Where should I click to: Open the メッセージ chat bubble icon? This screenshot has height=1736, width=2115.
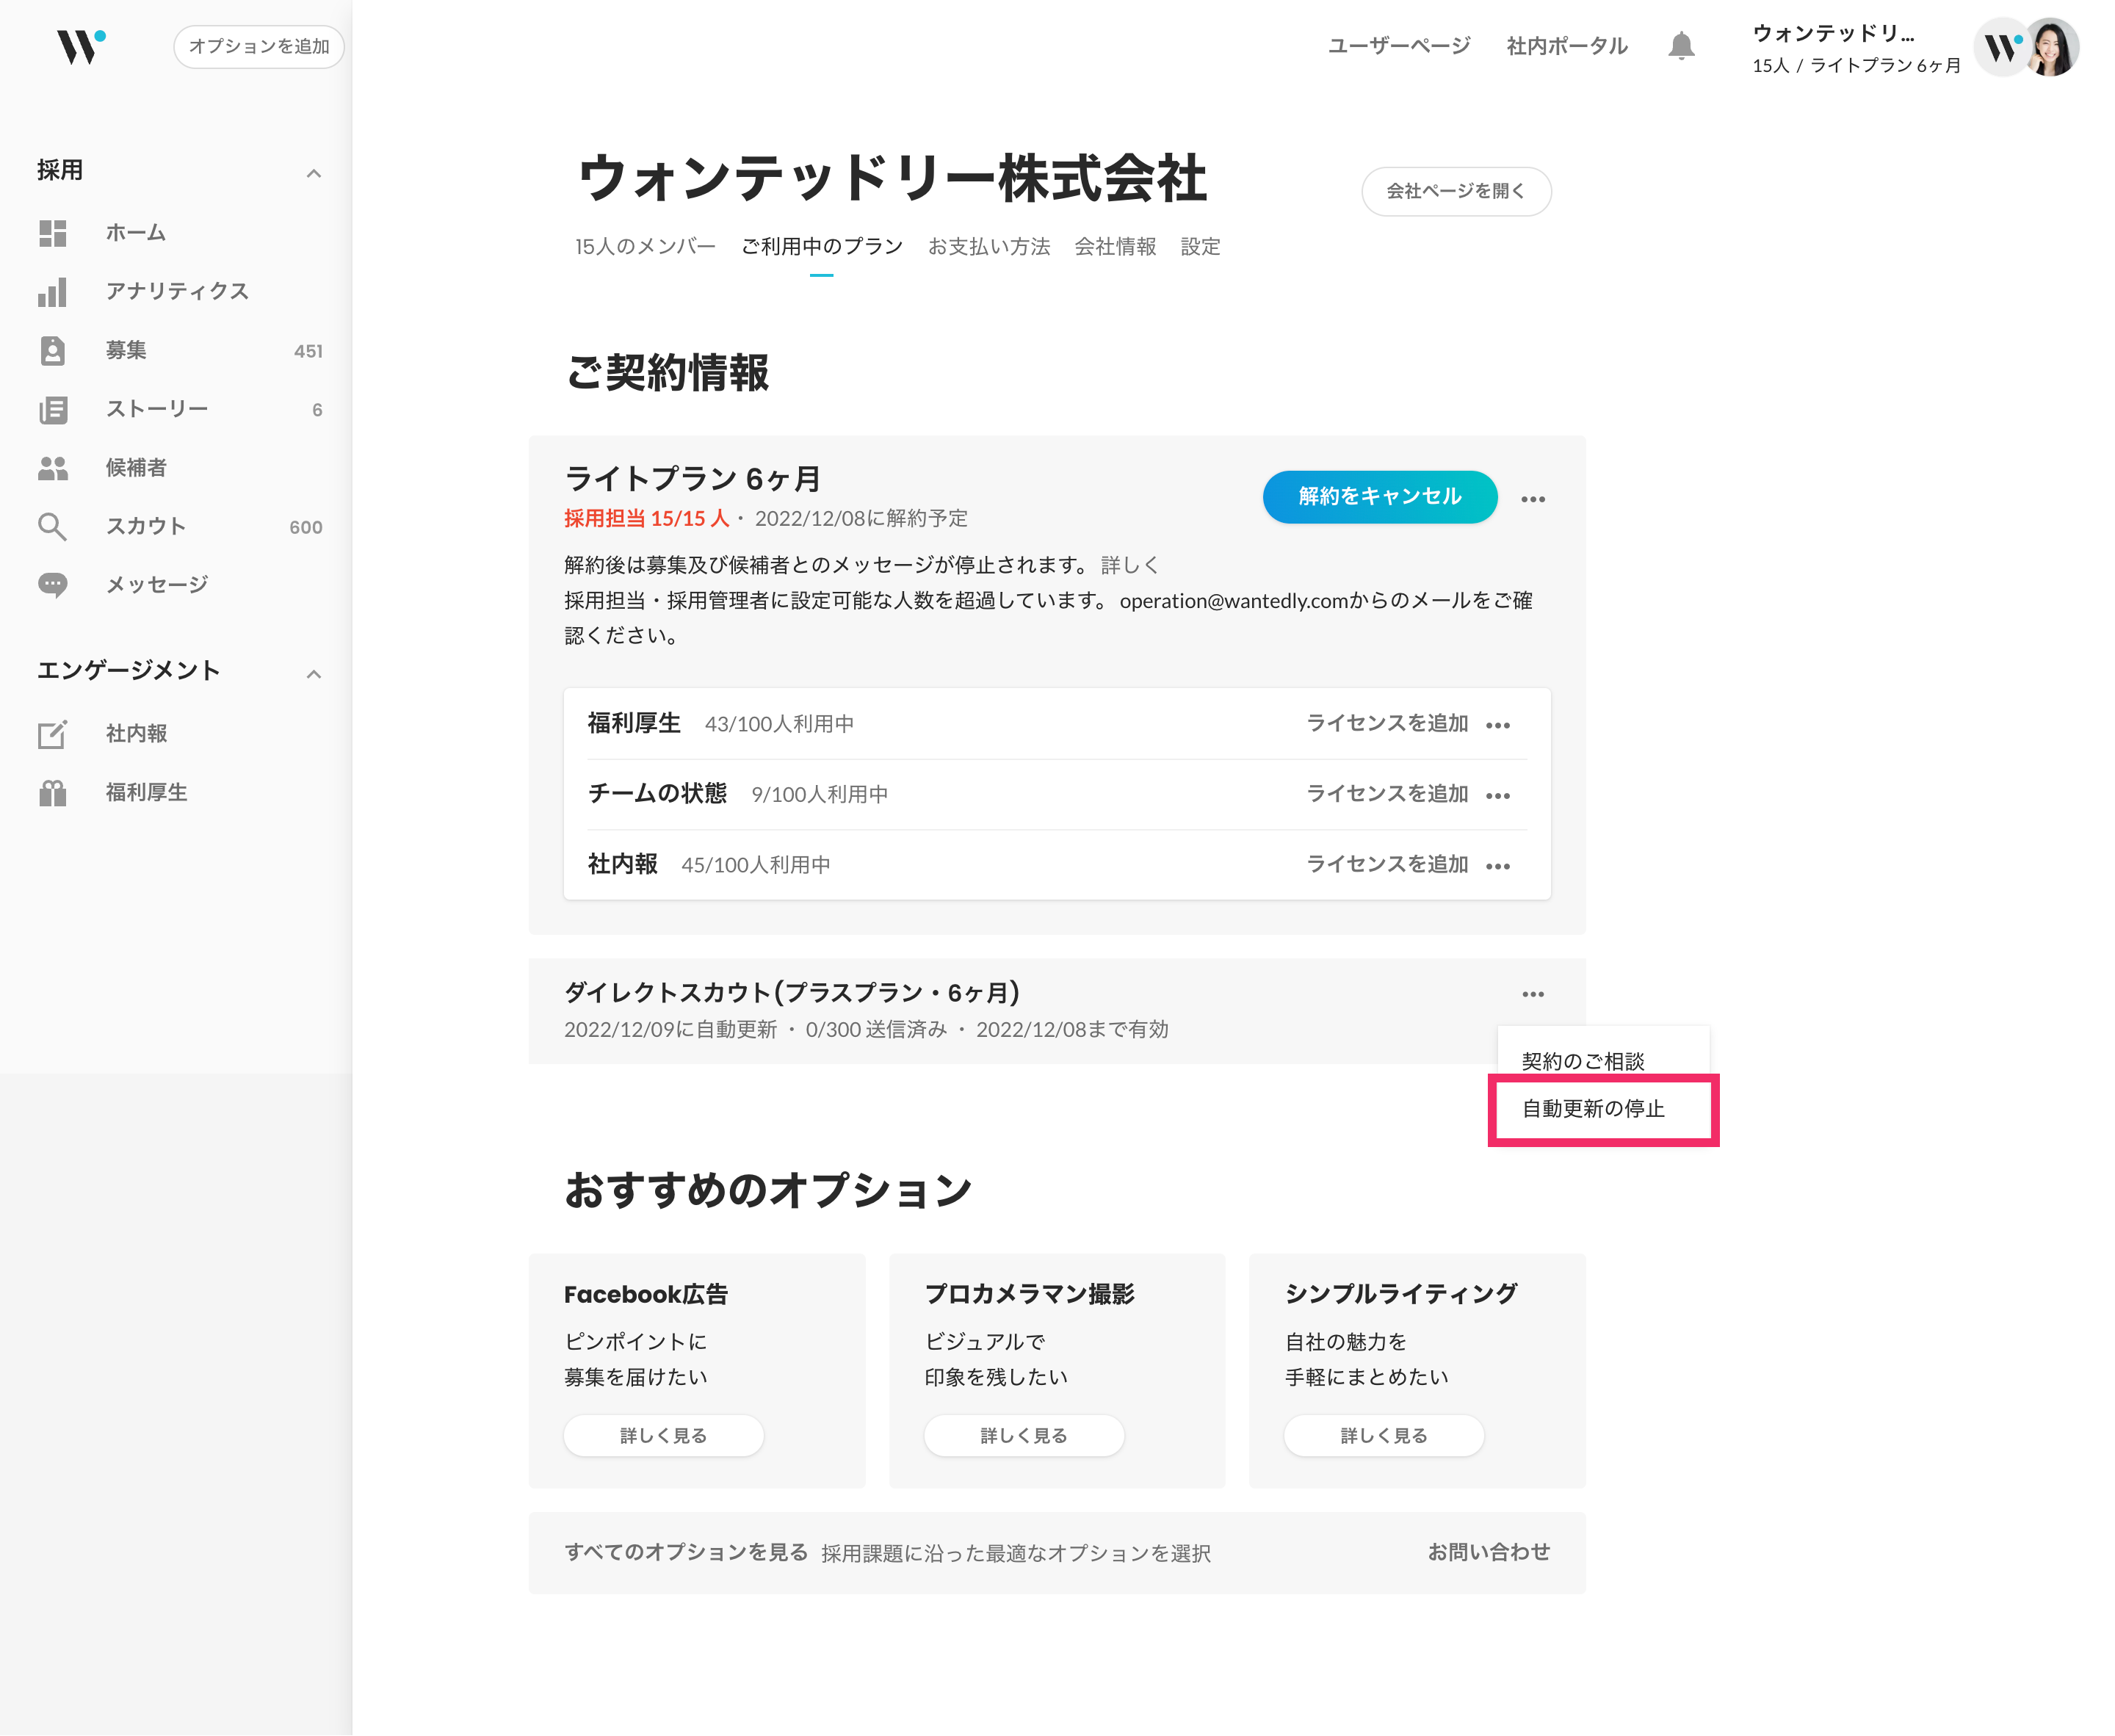(x=52, y=585)
